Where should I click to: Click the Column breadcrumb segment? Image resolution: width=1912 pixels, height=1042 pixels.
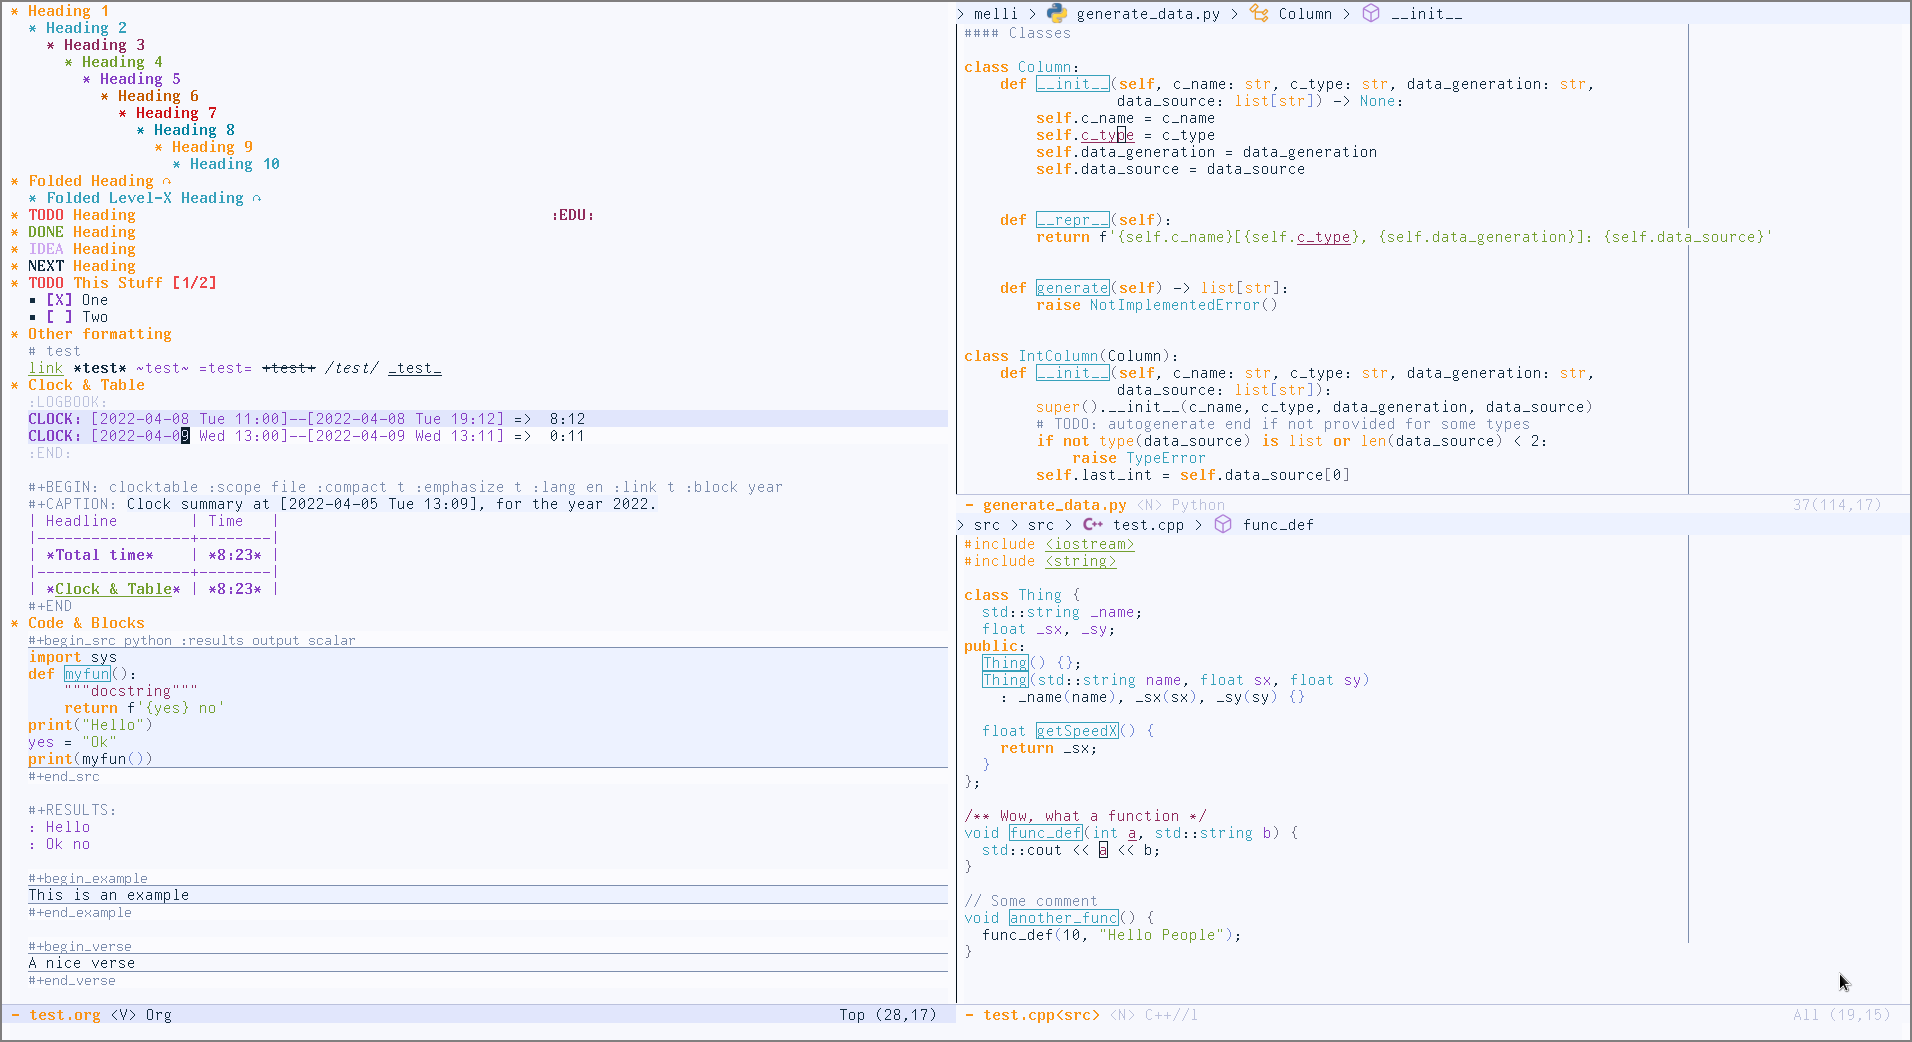1305,14
